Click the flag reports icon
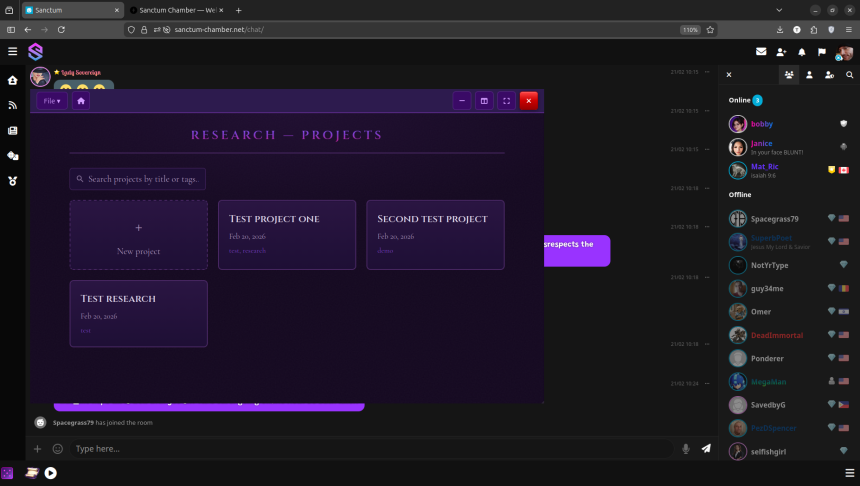860x486 pixels. coord(821,52)
